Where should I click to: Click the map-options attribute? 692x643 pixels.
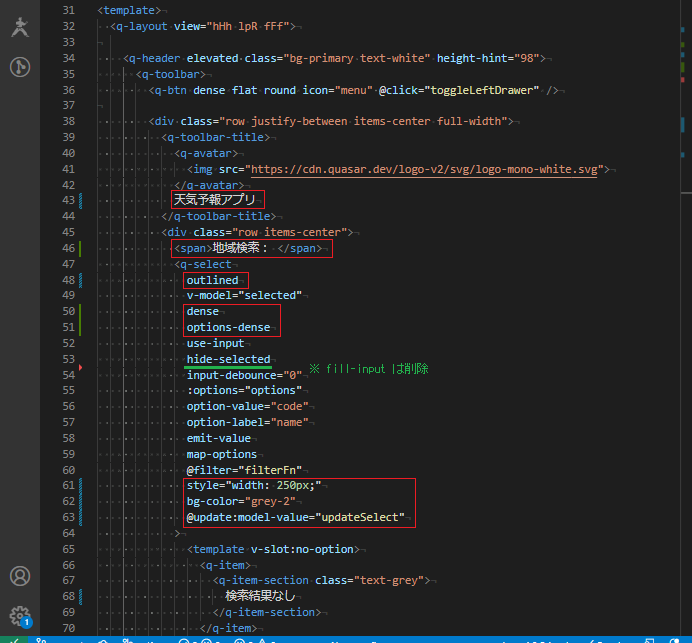click(x=222, y=454)
